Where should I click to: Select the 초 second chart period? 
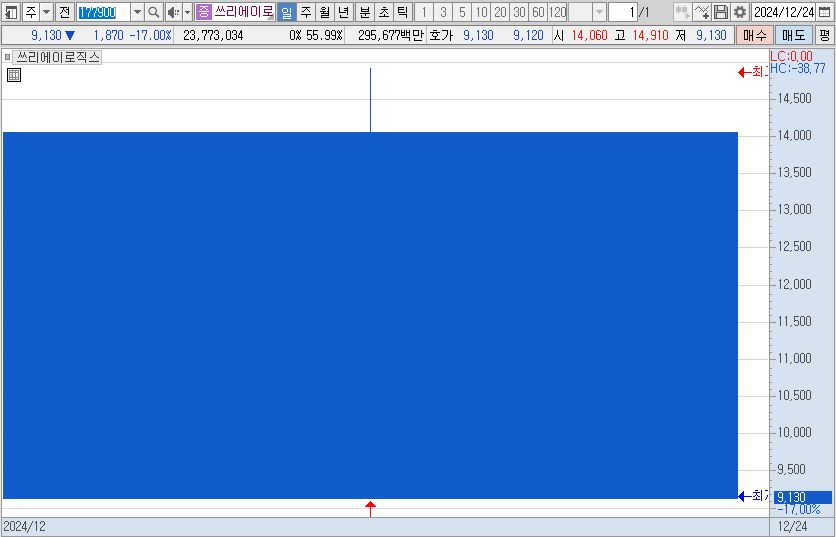click(384, 12)
